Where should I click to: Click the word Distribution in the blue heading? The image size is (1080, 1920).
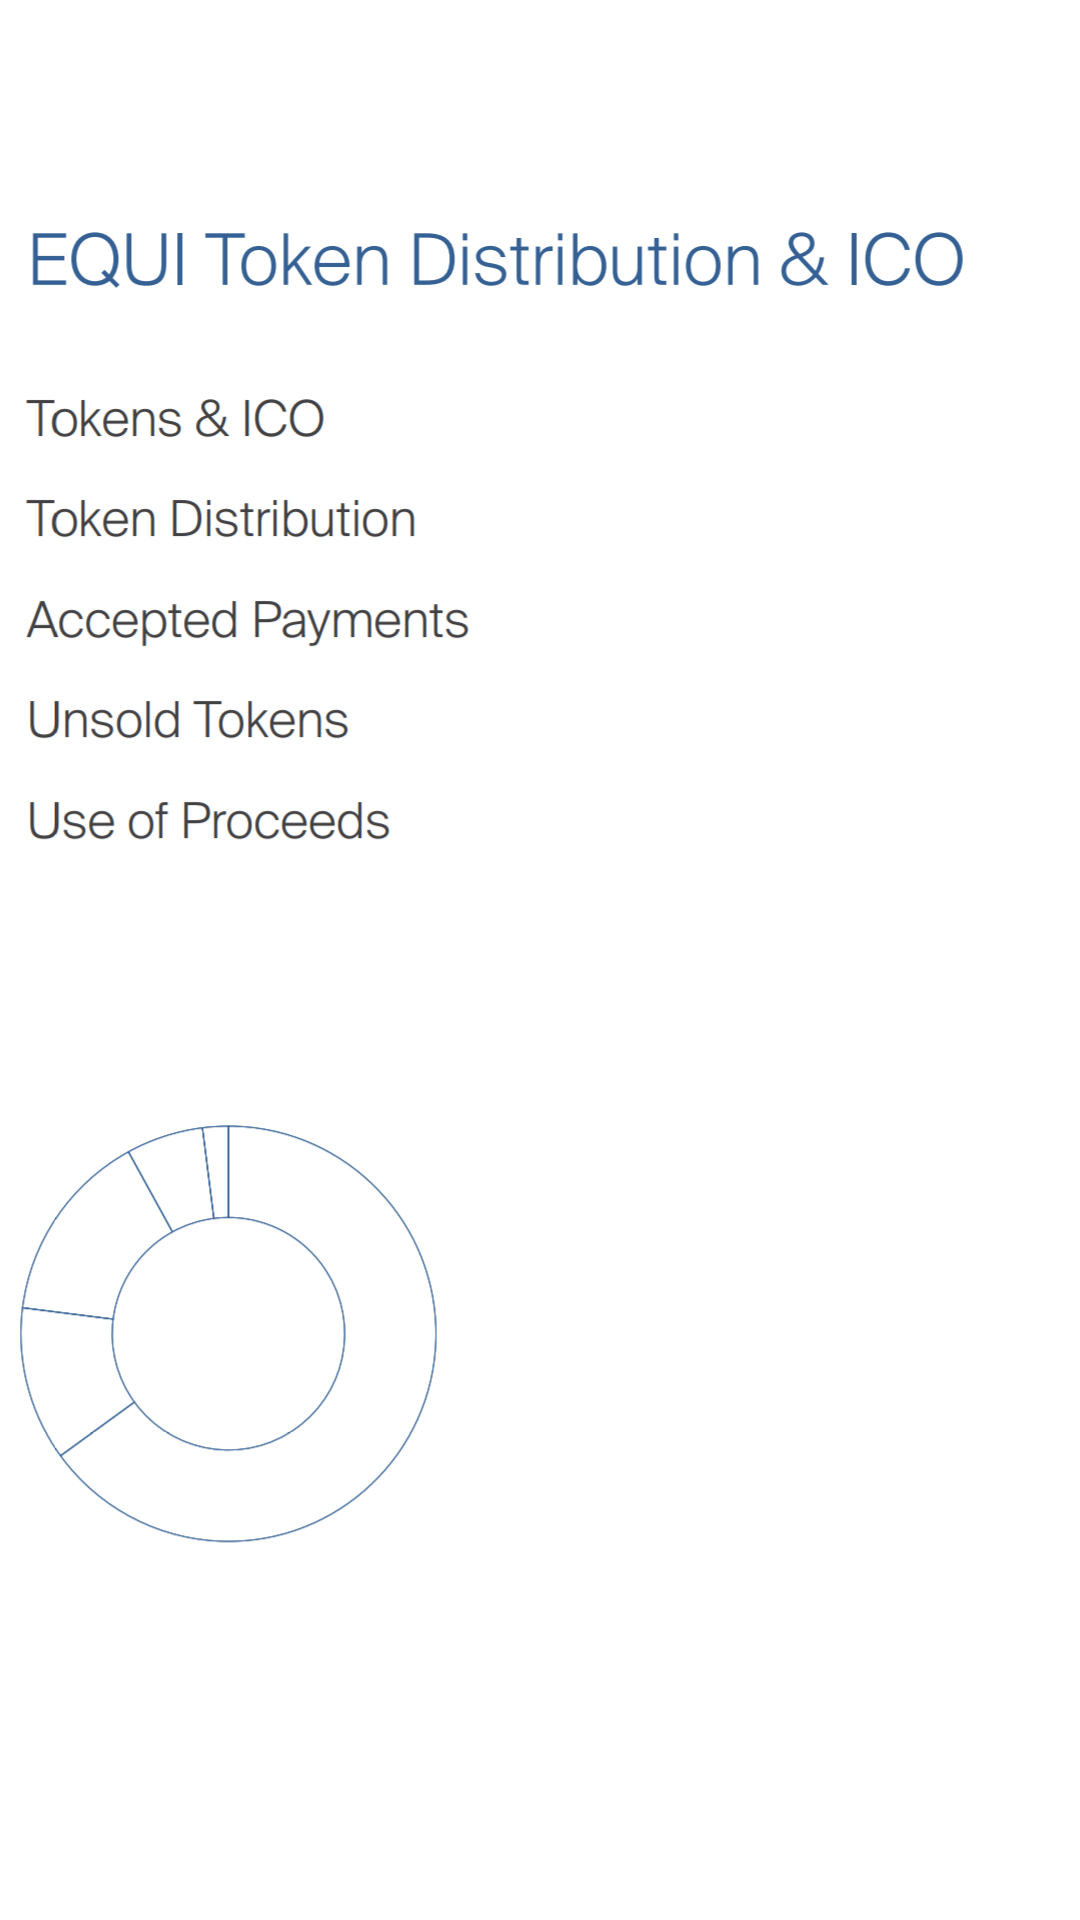coord(585,261)
